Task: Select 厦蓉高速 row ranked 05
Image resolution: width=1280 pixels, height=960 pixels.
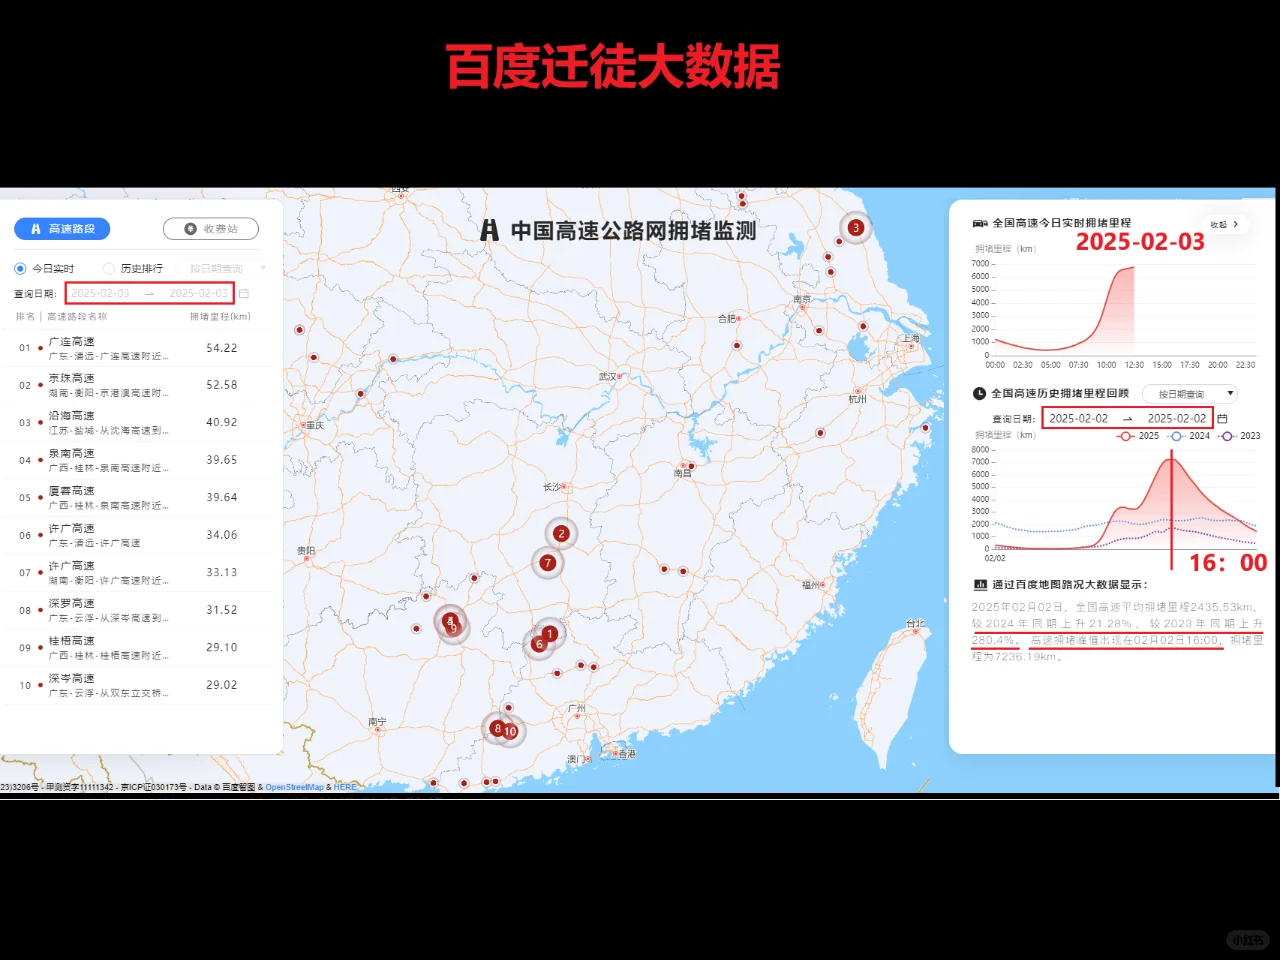Action: tap(137, 498)
